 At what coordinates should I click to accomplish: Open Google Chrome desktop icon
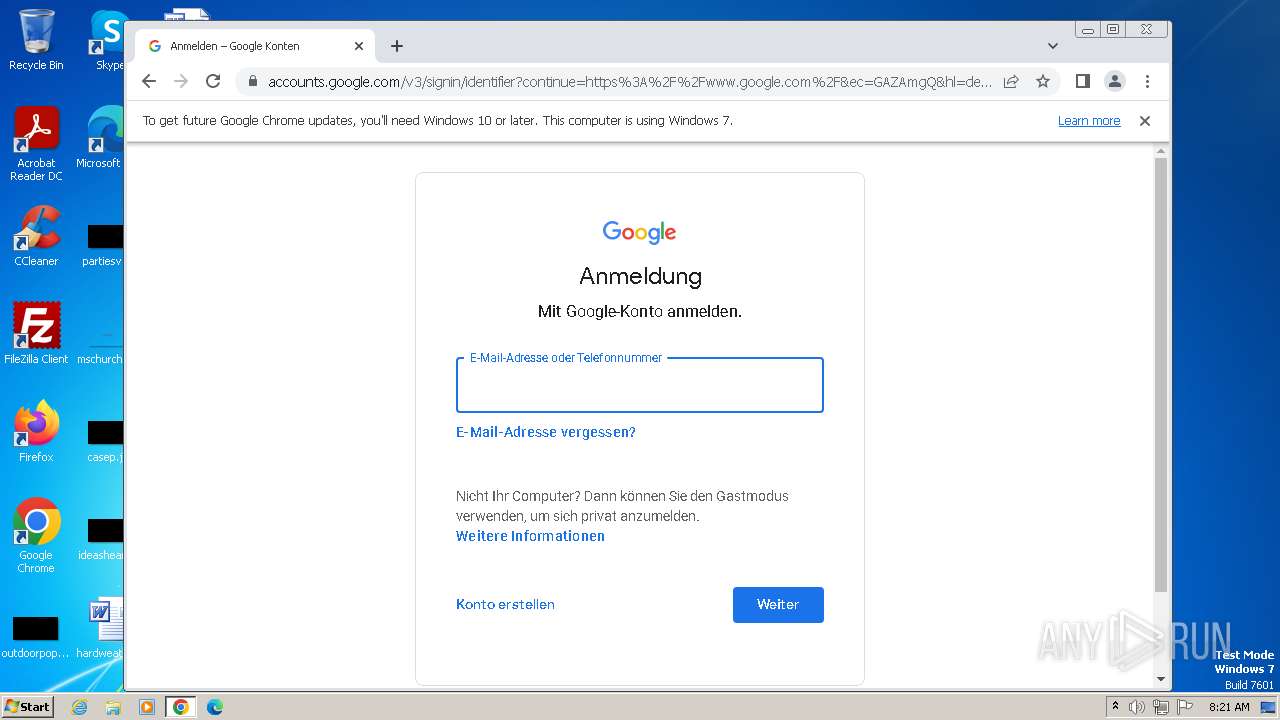point(36,535)
